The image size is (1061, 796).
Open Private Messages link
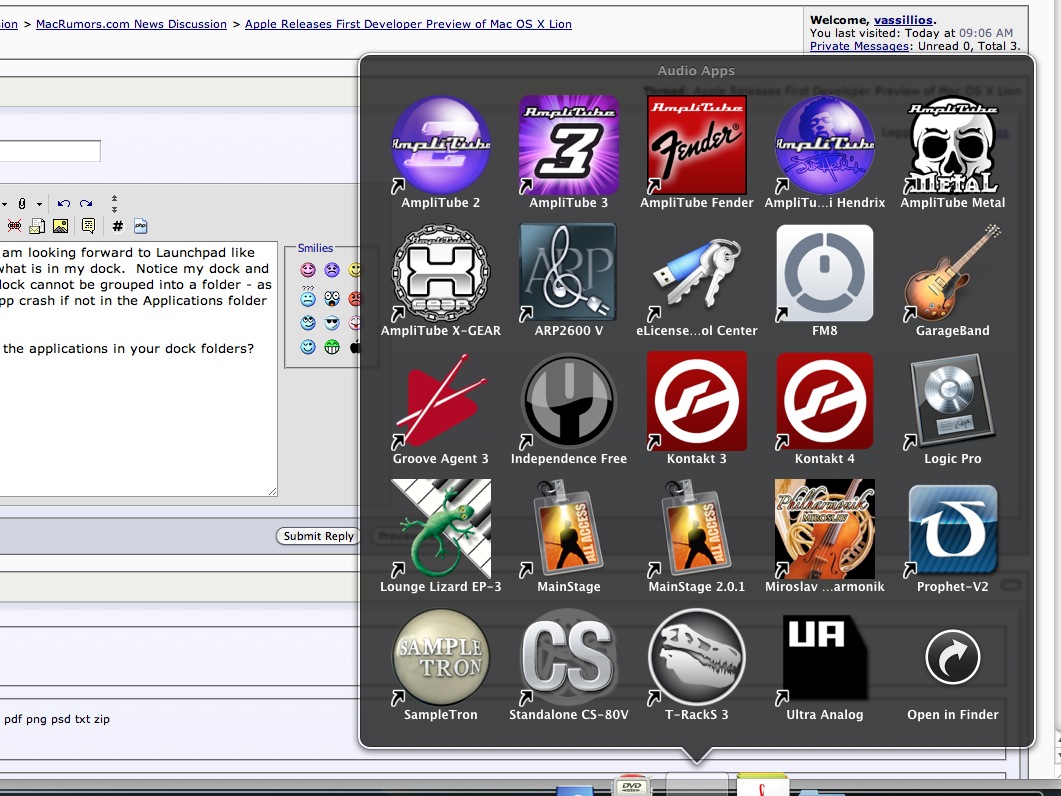point(859,46)
